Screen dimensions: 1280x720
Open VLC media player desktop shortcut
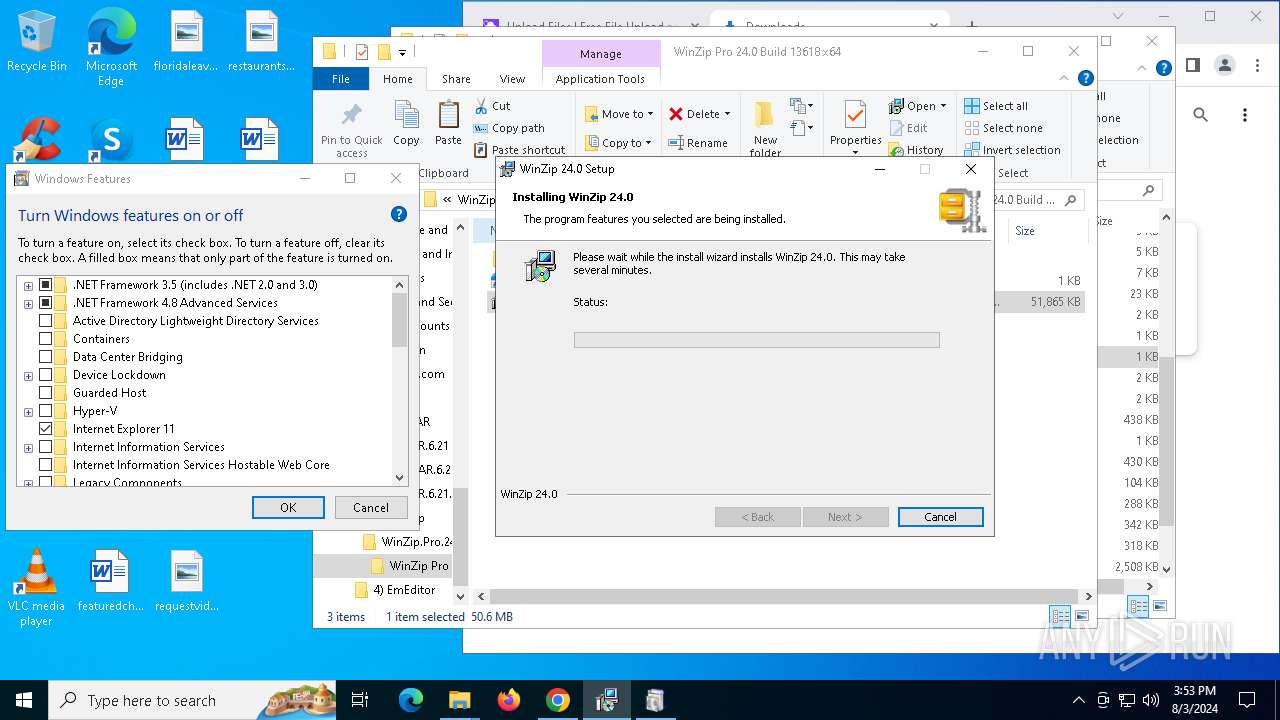pyautogui.click(x=36, y=588)
